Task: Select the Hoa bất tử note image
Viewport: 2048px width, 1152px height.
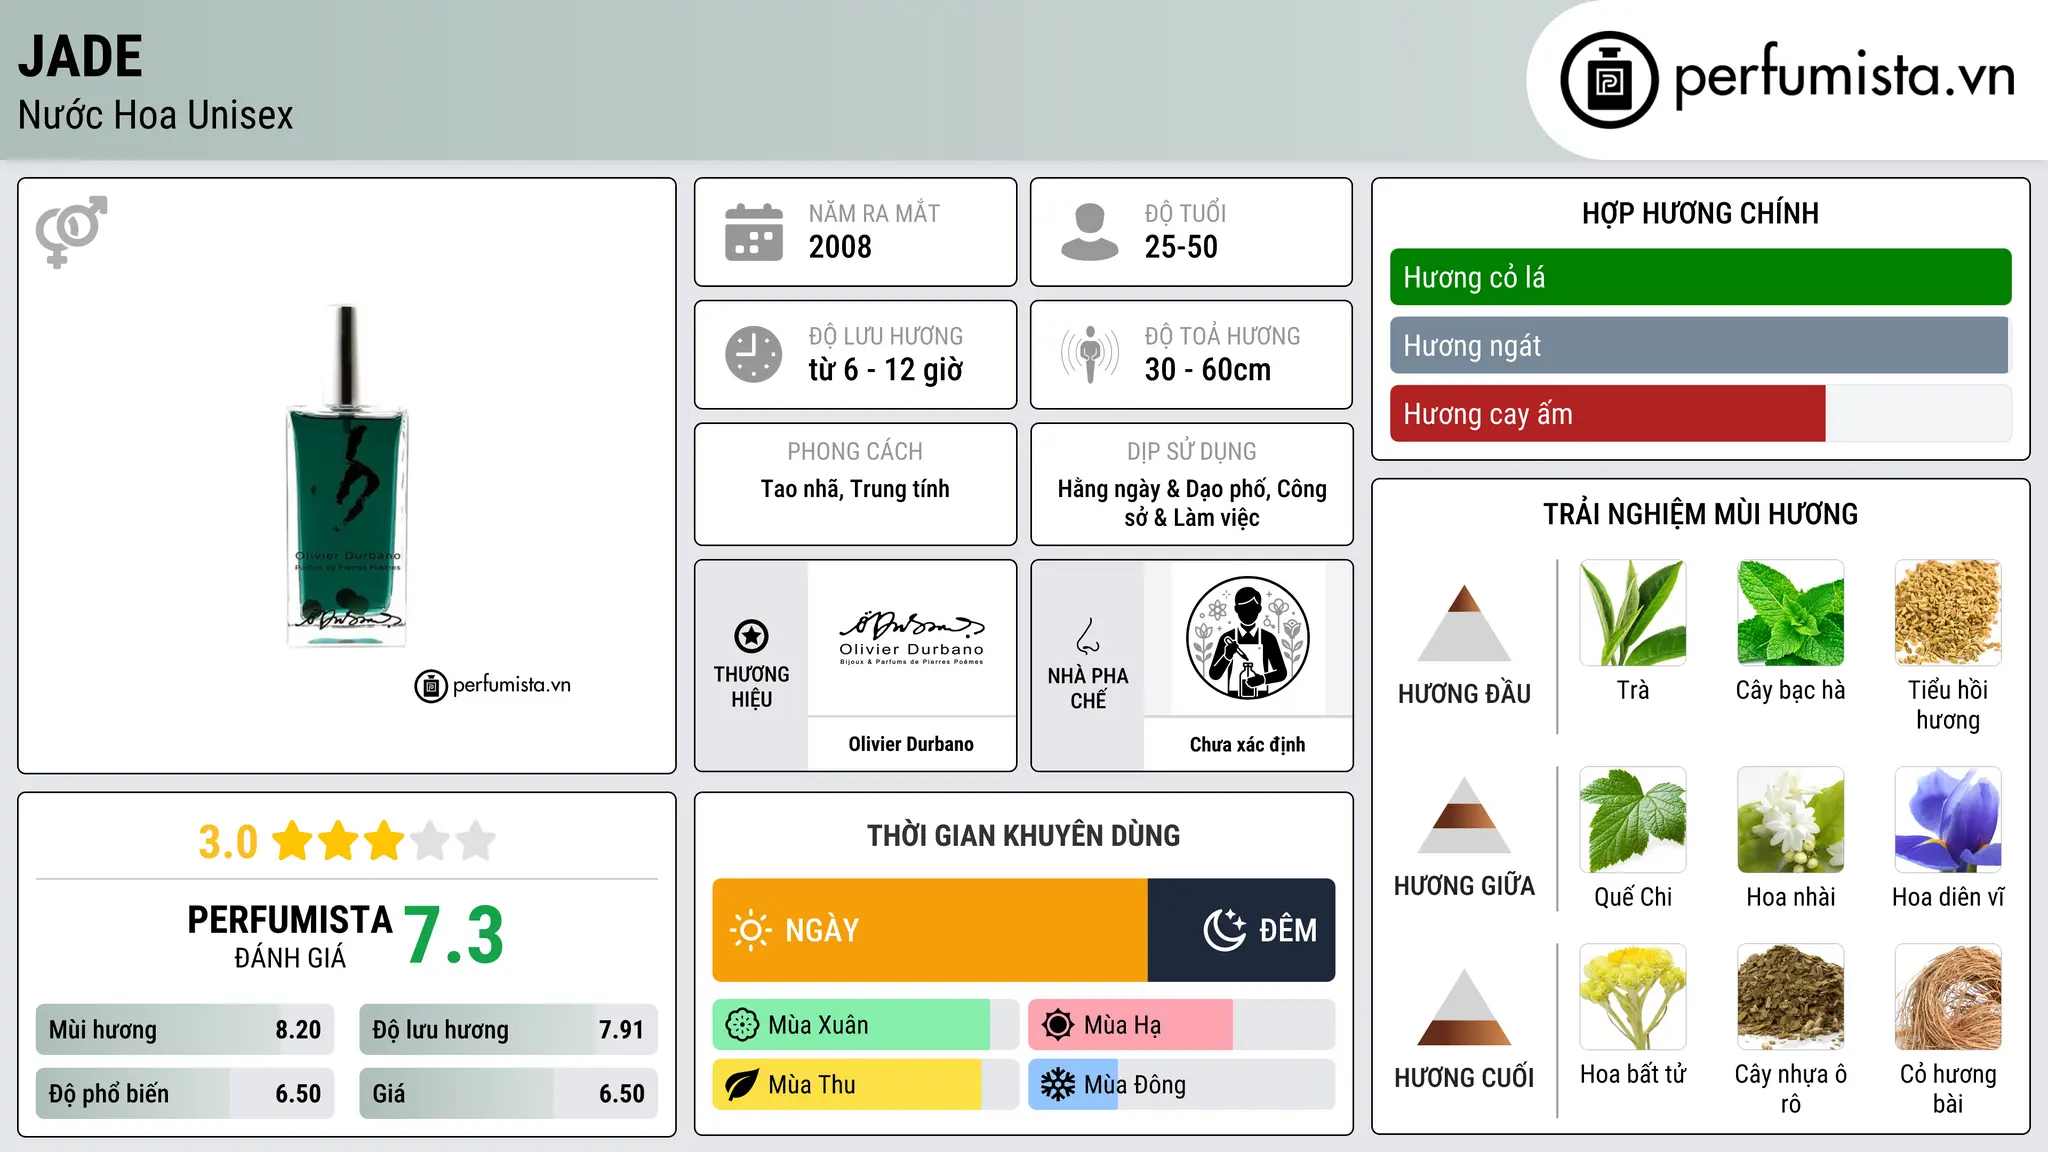Action: click(x=1633, y=997)
